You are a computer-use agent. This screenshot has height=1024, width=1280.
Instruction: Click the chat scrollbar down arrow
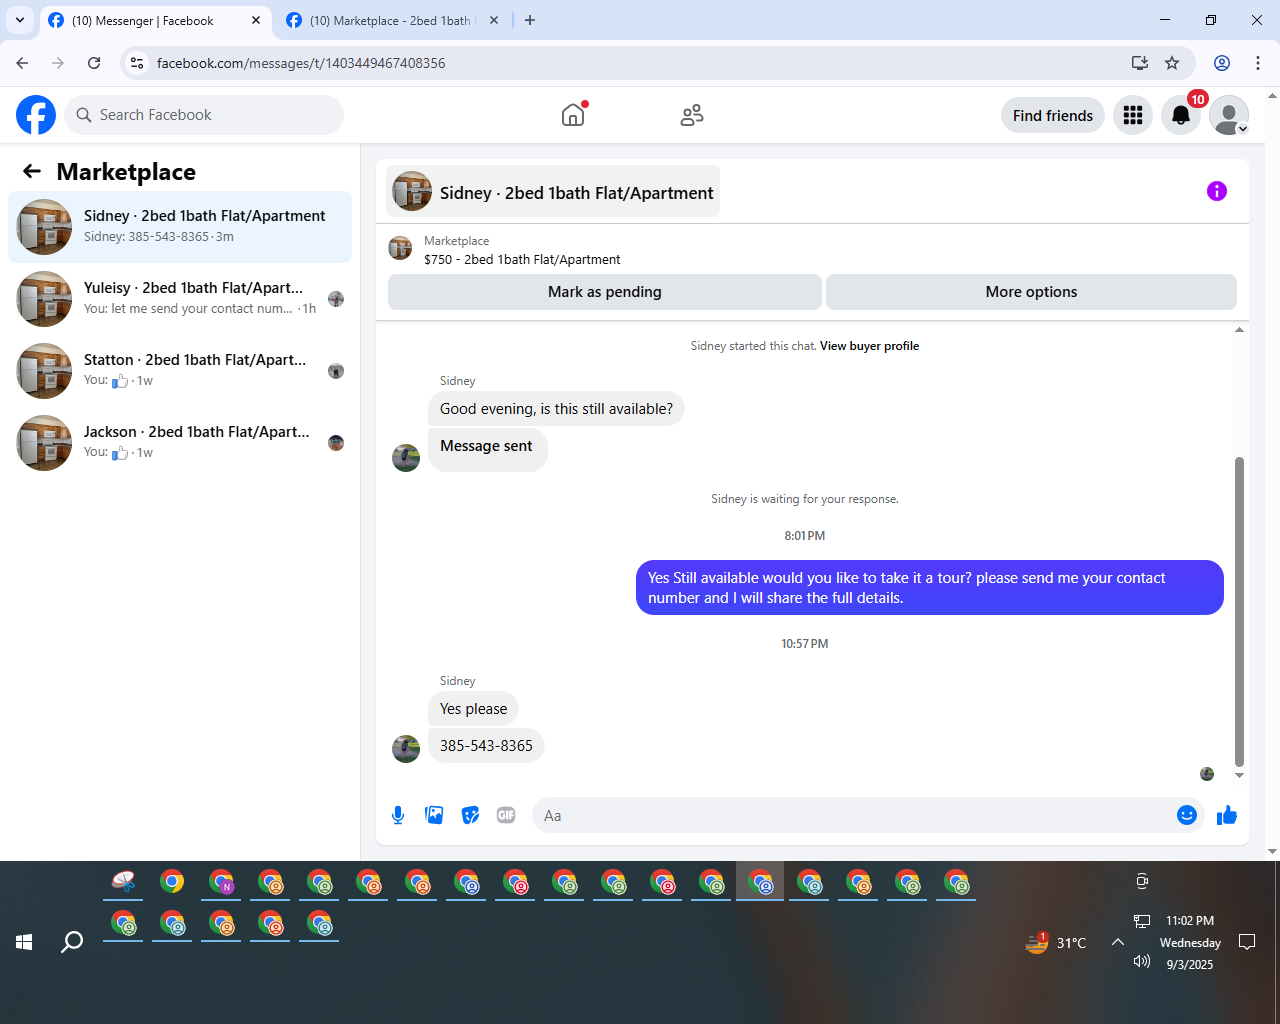point(1240,775)
